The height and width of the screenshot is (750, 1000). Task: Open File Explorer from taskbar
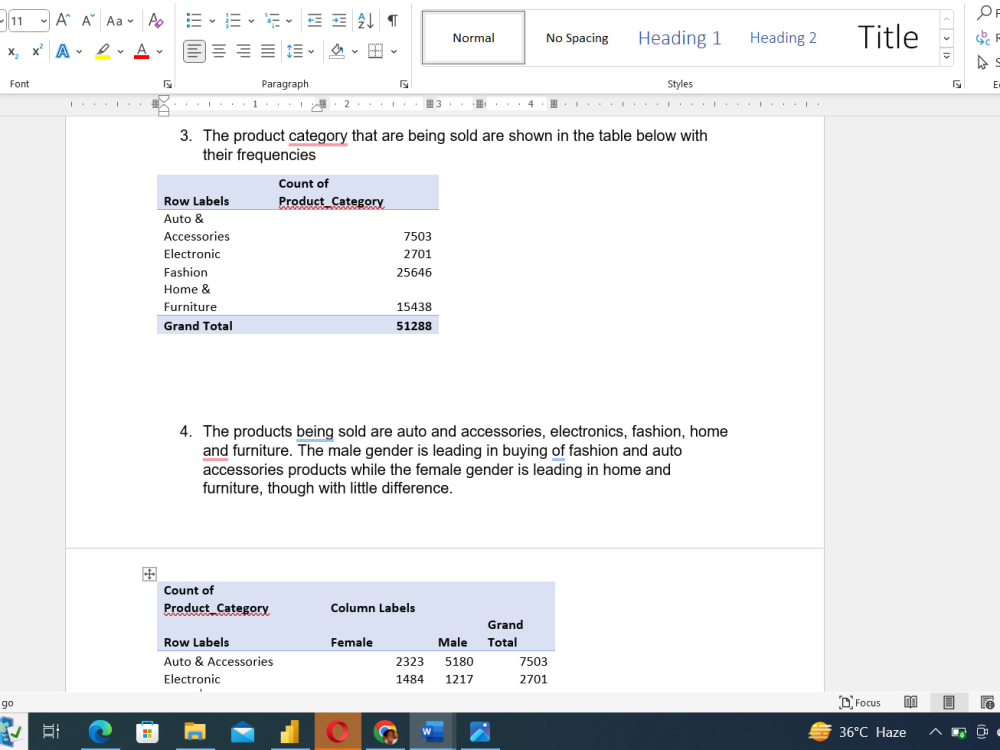pyautogui.click(x=195, y=731)
